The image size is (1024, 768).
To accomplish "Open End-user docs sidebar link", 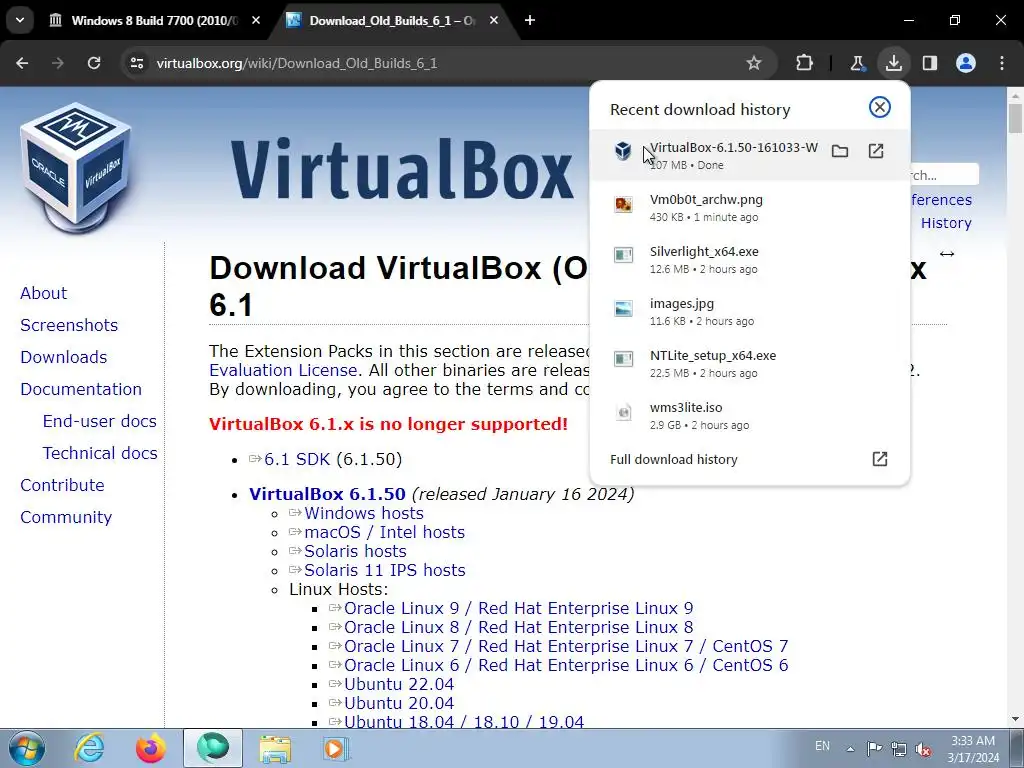I will click(x=99, y=421).
